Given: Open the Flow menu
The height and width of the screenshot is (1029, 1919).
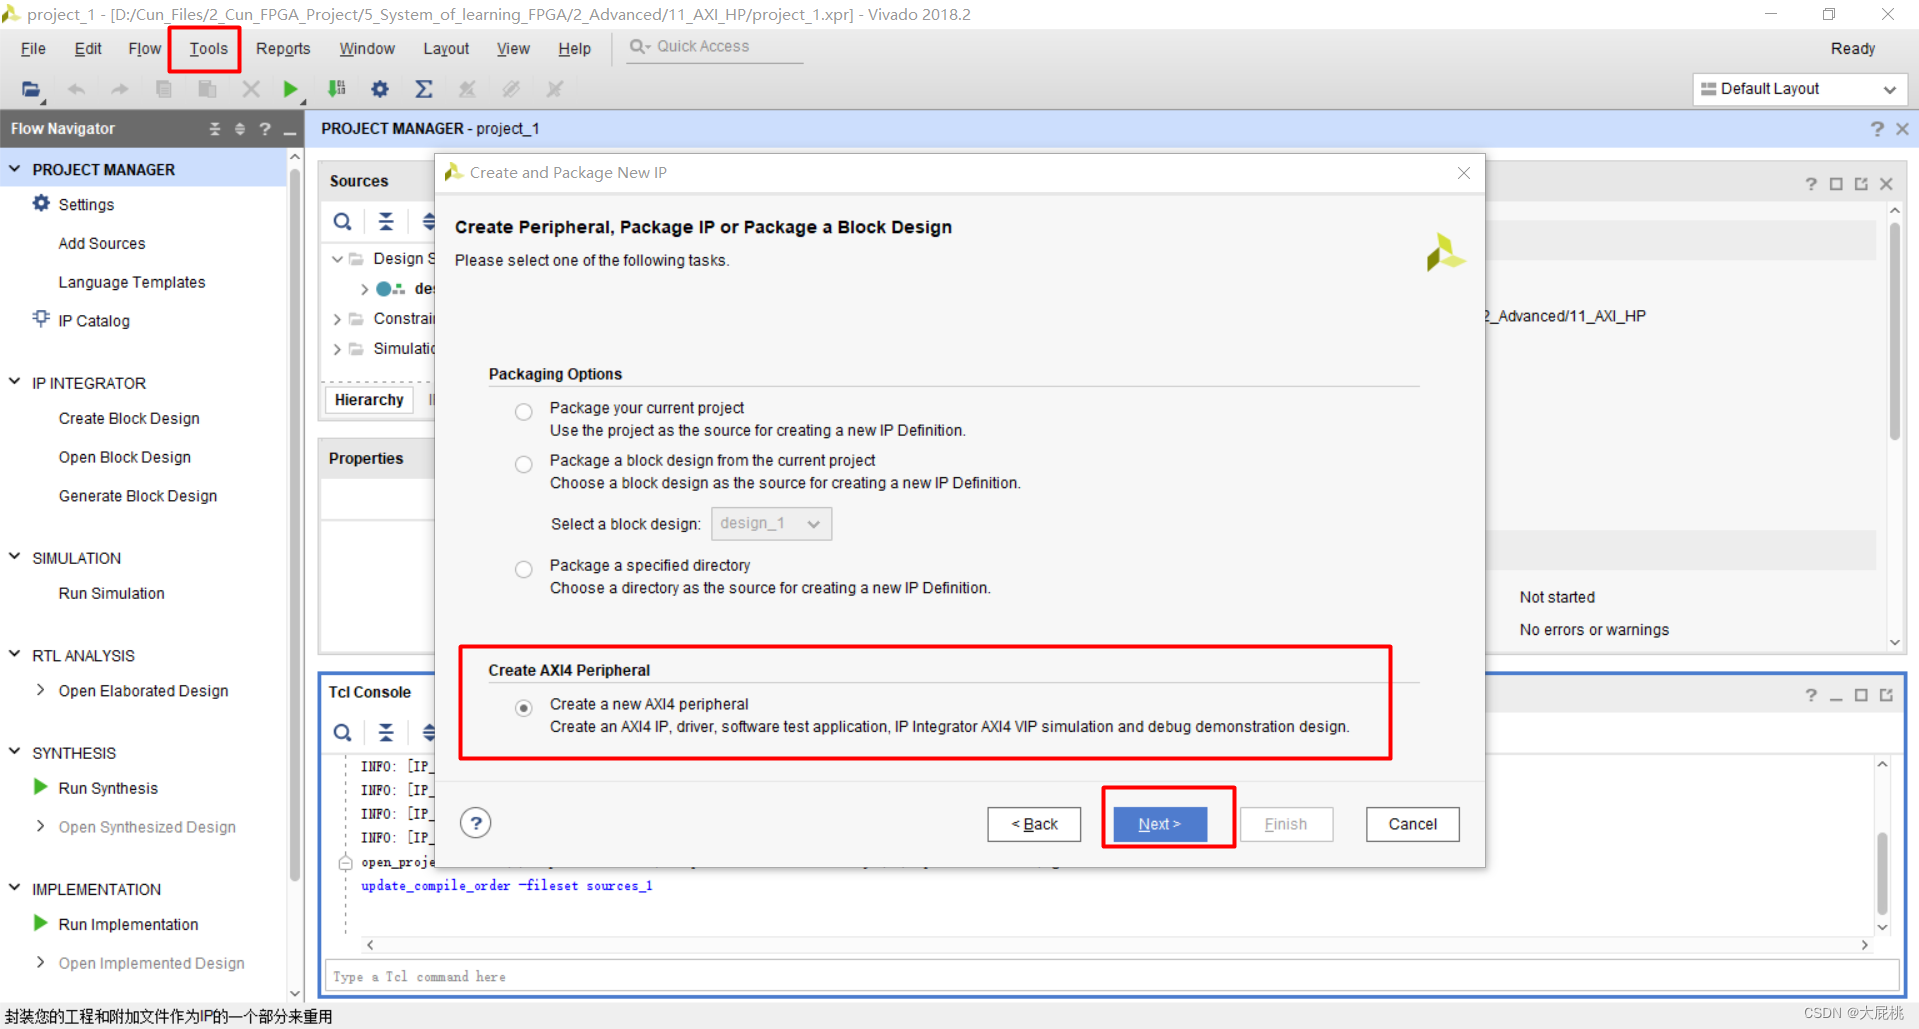Looking at the screenshot, I should 144,49.
